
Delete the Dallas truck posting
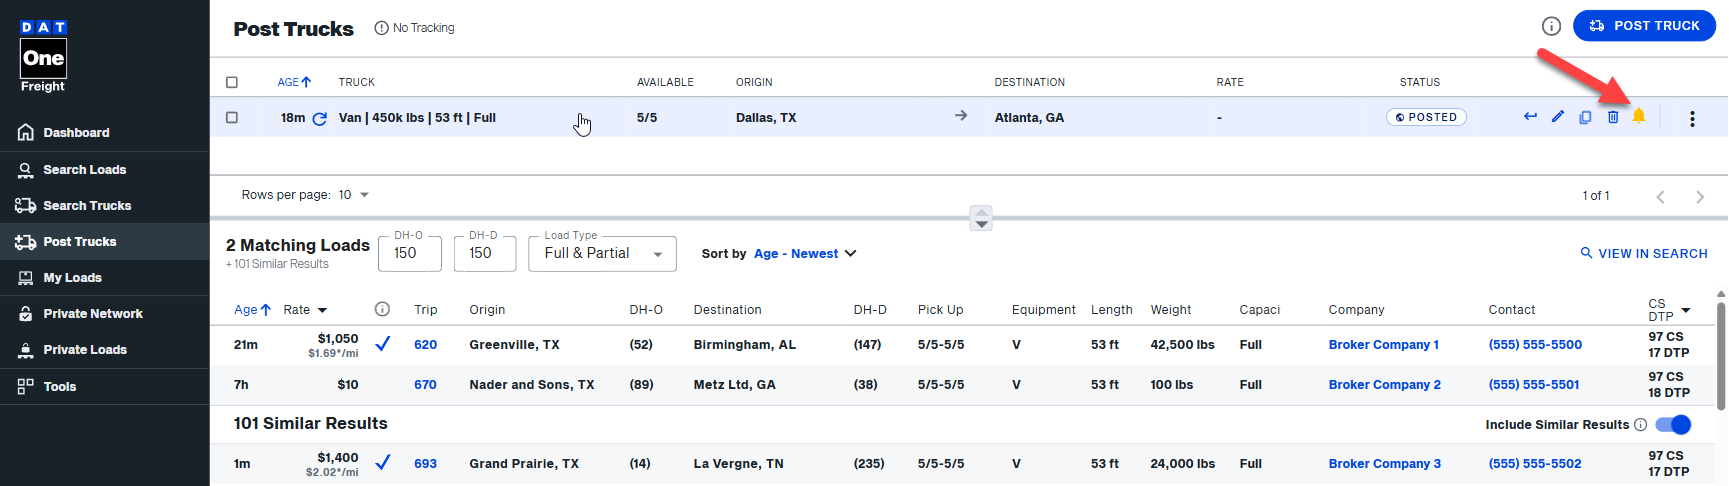(x=1613, y=117)
